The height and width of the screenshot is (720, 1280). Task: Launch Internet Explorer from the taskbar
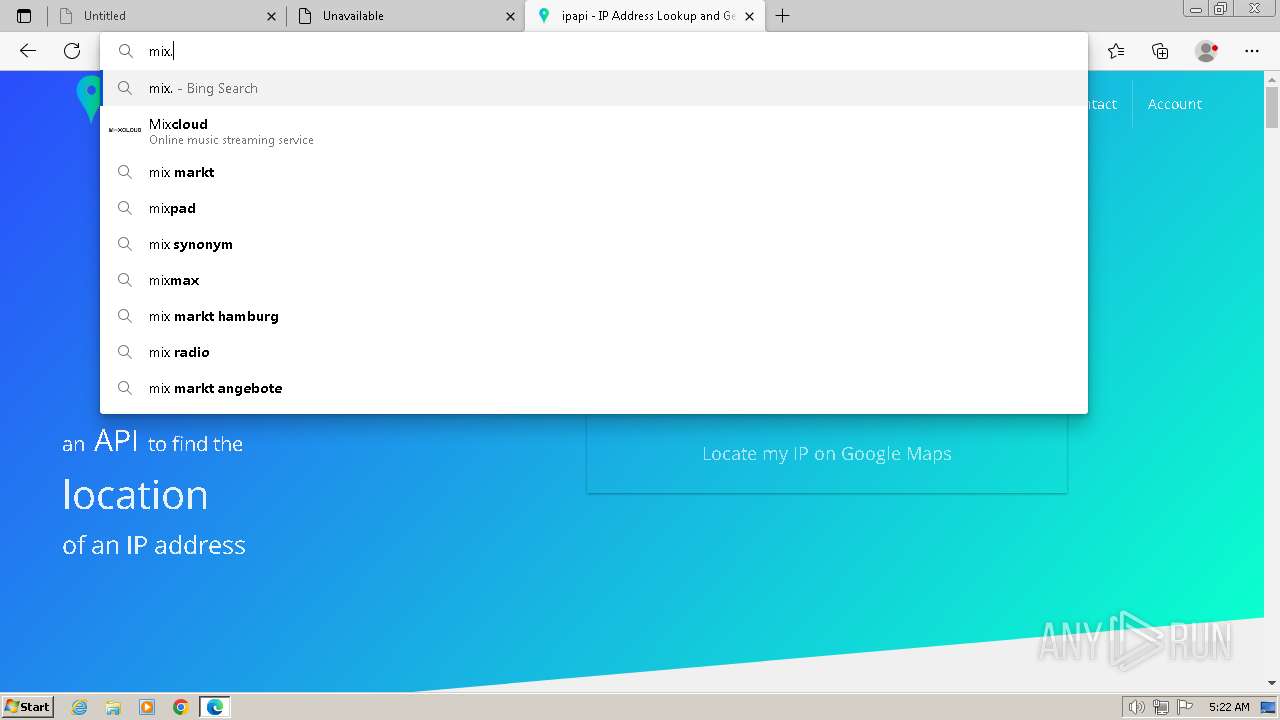(80, 707)
